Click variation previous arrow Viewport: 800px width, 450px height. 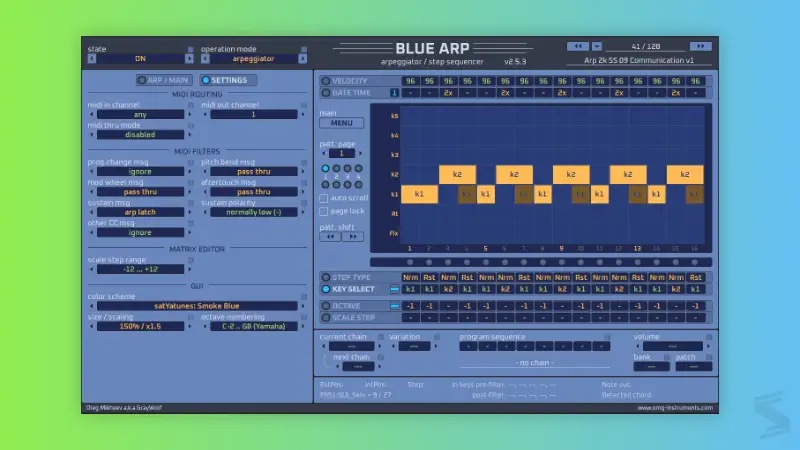click(x=393, y=346)
